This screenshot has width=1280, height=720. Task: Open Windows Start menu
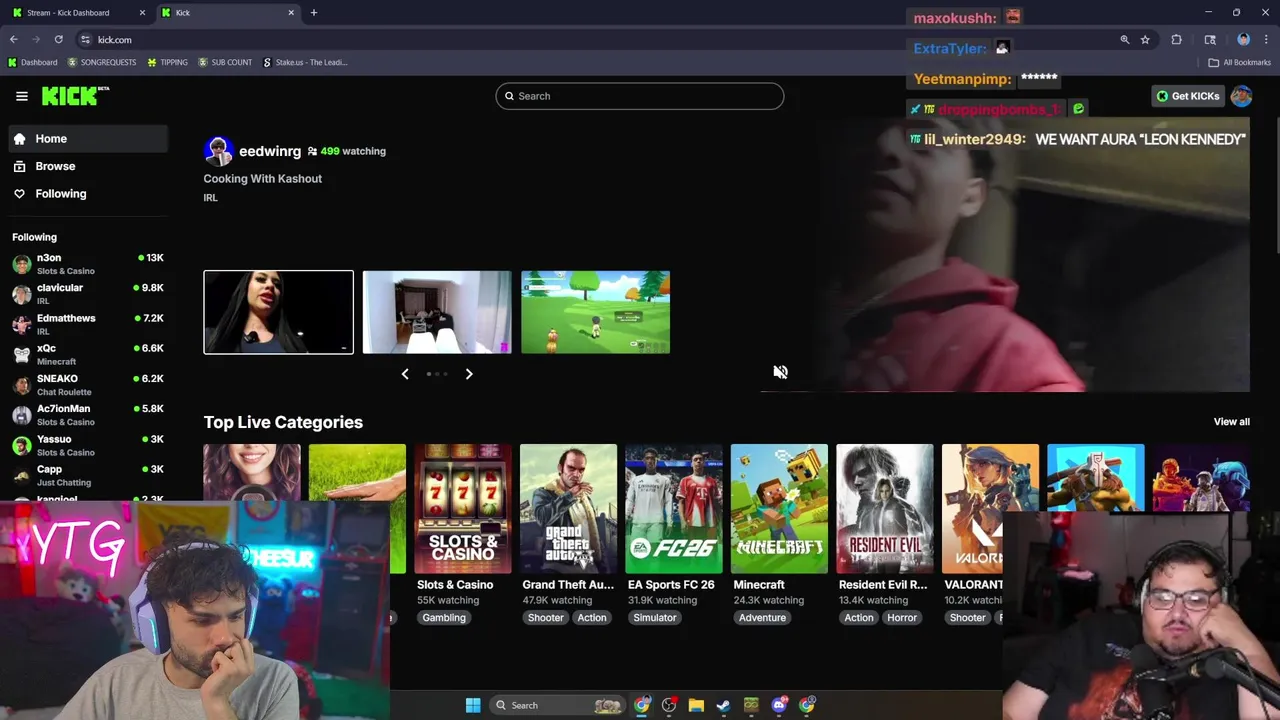[x=473, y=705]
